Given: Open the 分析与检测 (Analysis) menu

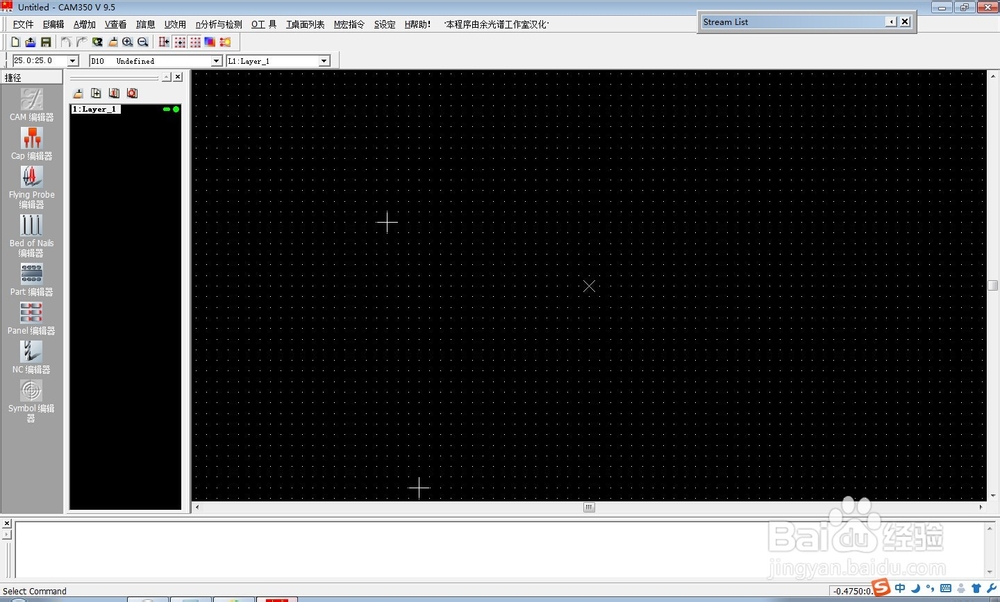Looking at the screenshot, I should 219,24.
